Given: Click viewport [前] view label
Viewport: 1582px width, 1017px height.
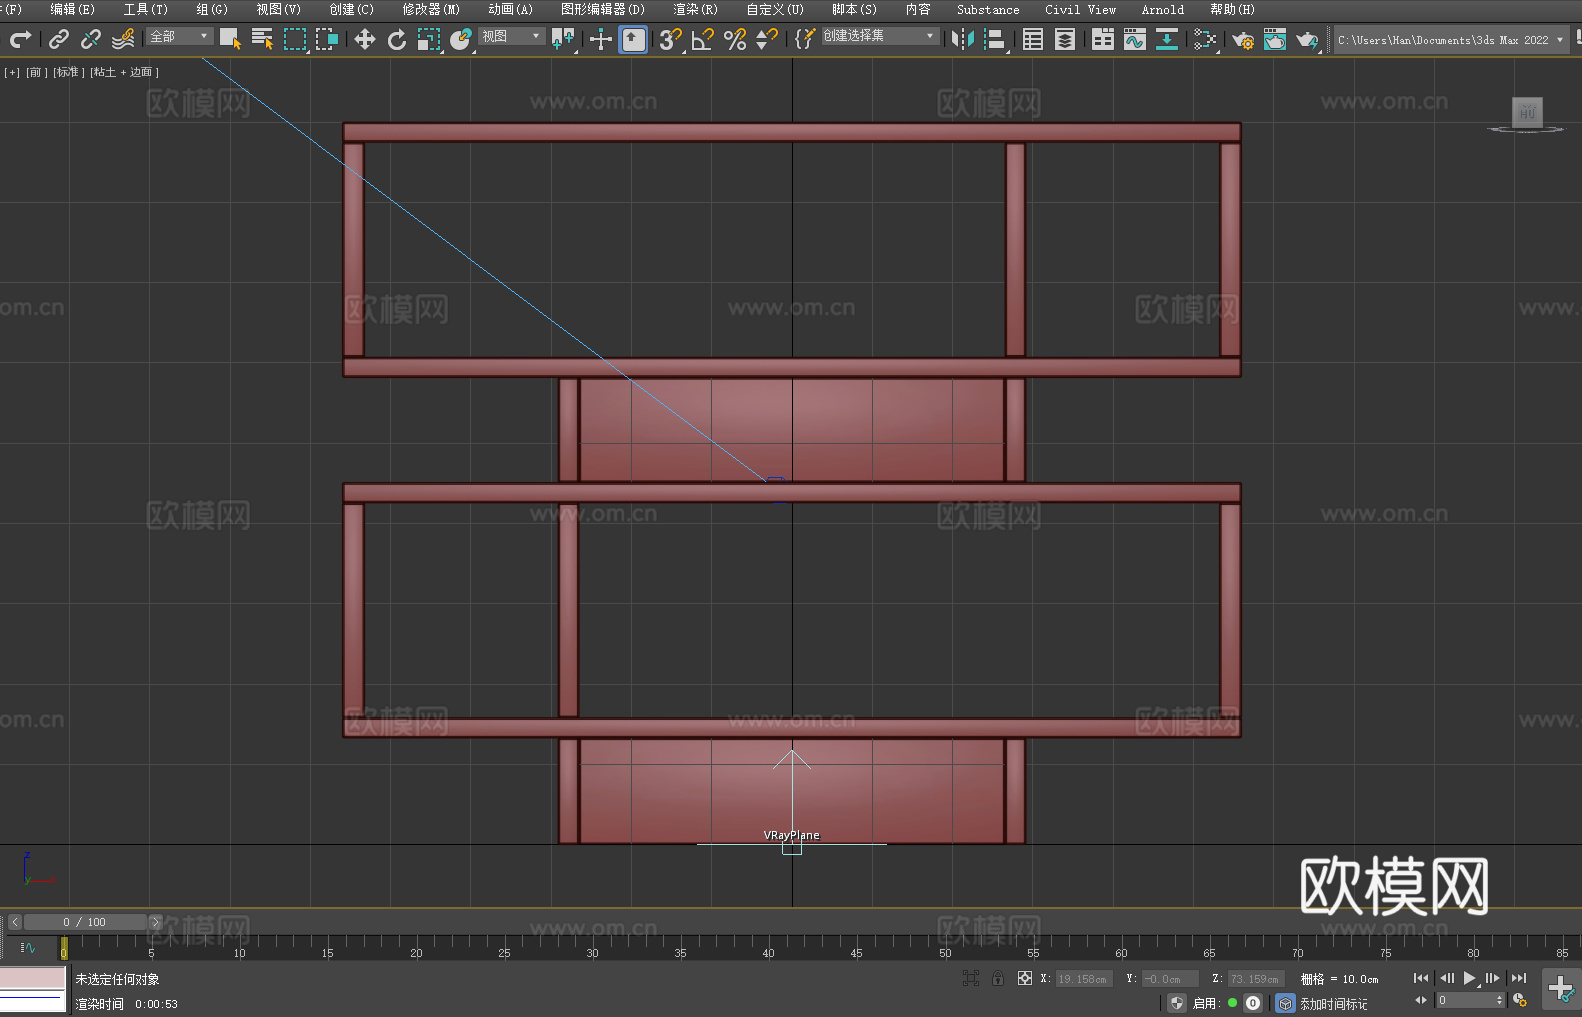Looking at the screenshot, I should point(36,72).
